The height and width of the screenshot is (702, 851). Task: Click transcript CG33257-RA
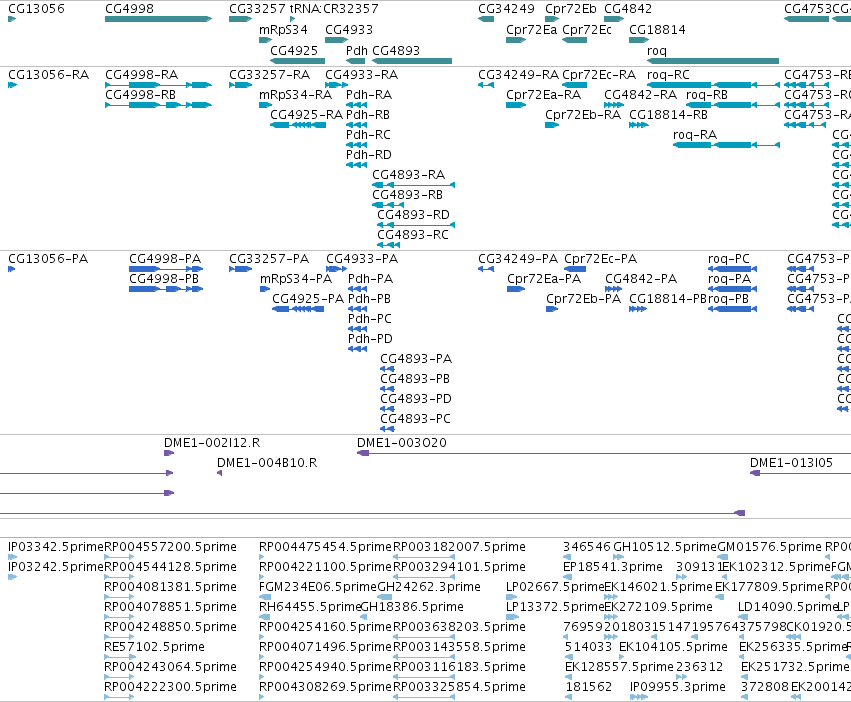(x=269, y=74)
